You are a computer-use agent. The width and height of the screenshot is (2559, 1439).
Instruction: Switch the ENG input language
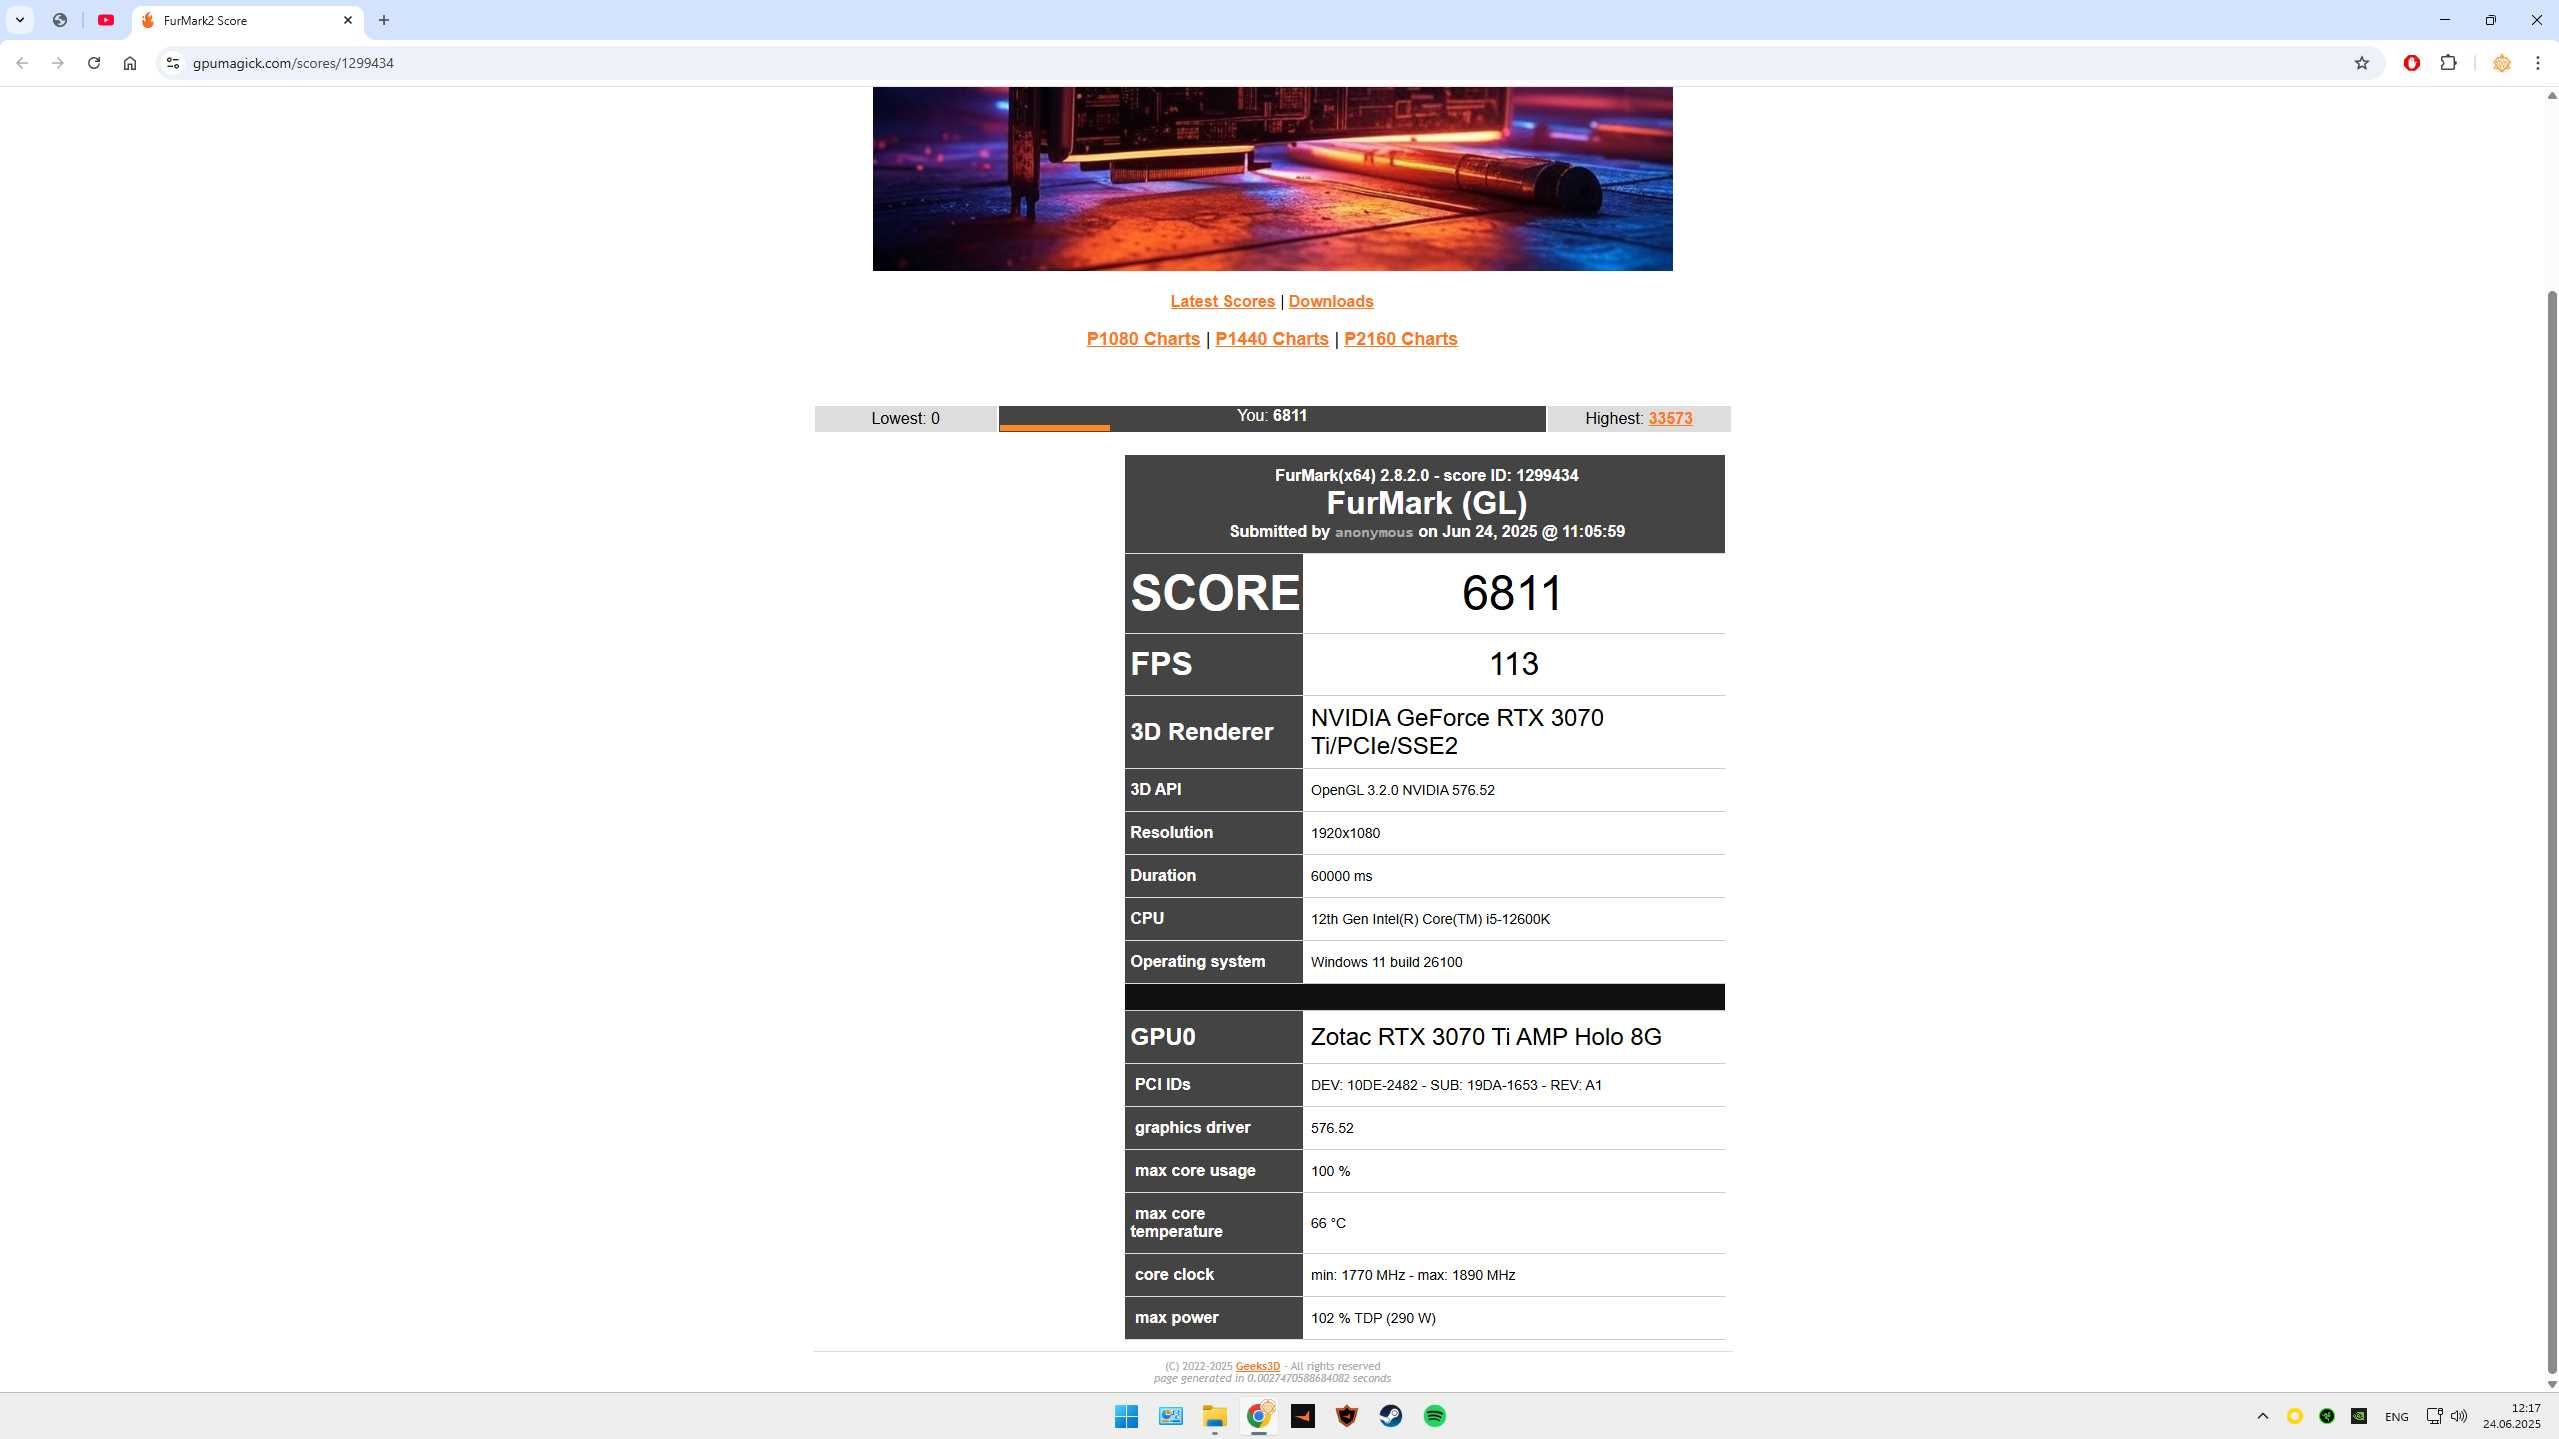point(2396,1416)
